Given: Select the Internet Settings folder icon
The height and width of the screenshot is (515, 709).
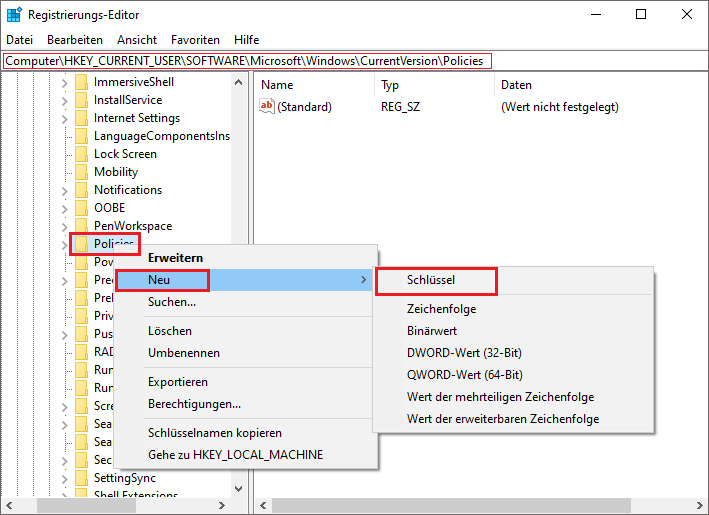Looking at the screenshot, I should click(x=81, y=118).
